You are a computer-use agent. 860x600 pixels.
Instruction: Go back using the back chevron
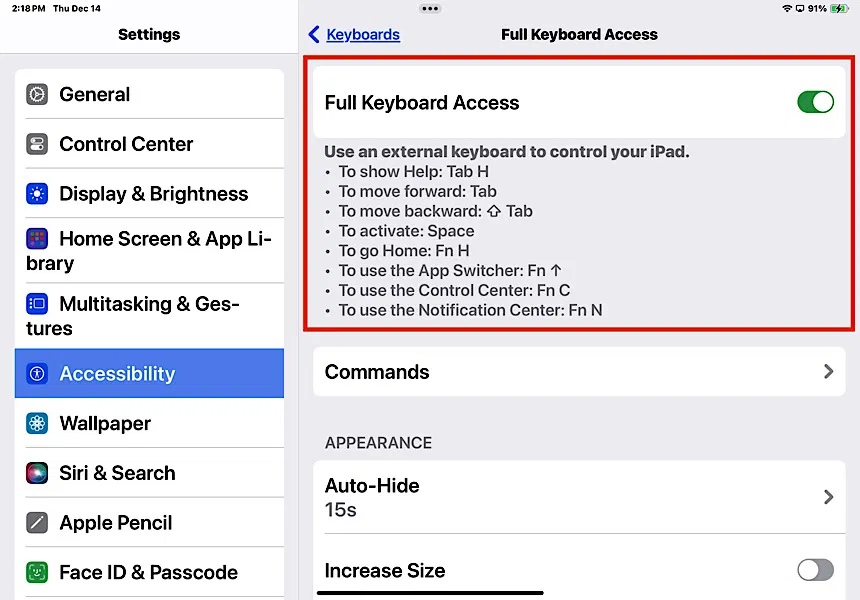click(x=314, y=35)
